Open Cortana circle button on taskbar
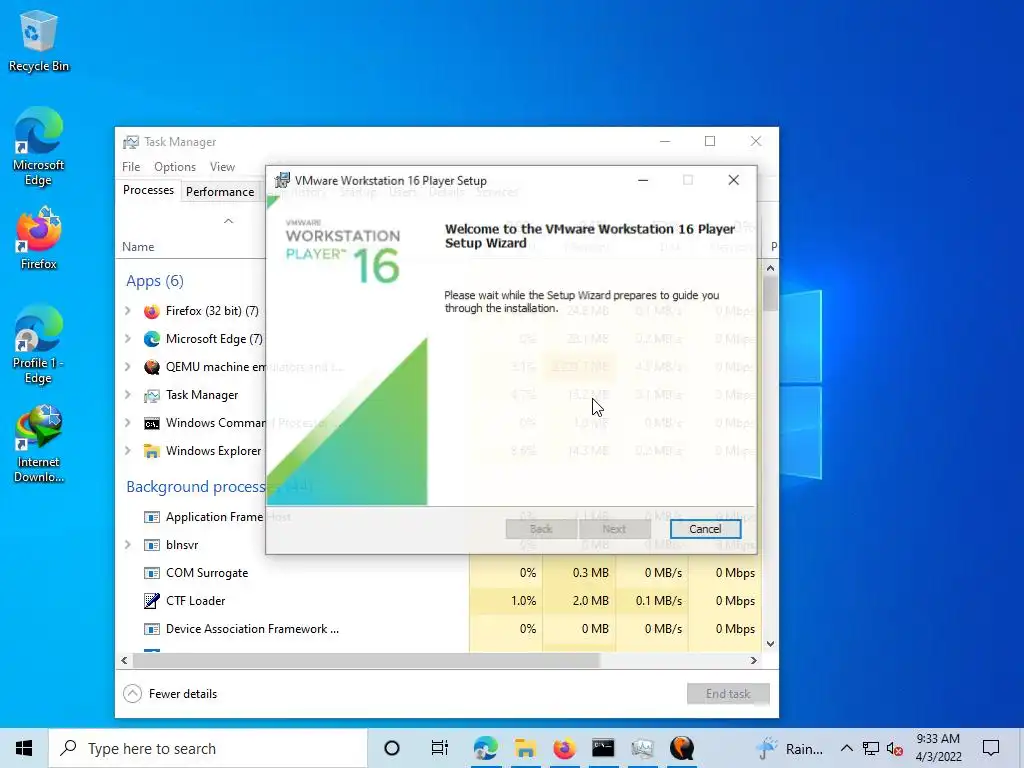Image resolution: width=1024 pixels, height=768 pixels. (x=392, y=748)
